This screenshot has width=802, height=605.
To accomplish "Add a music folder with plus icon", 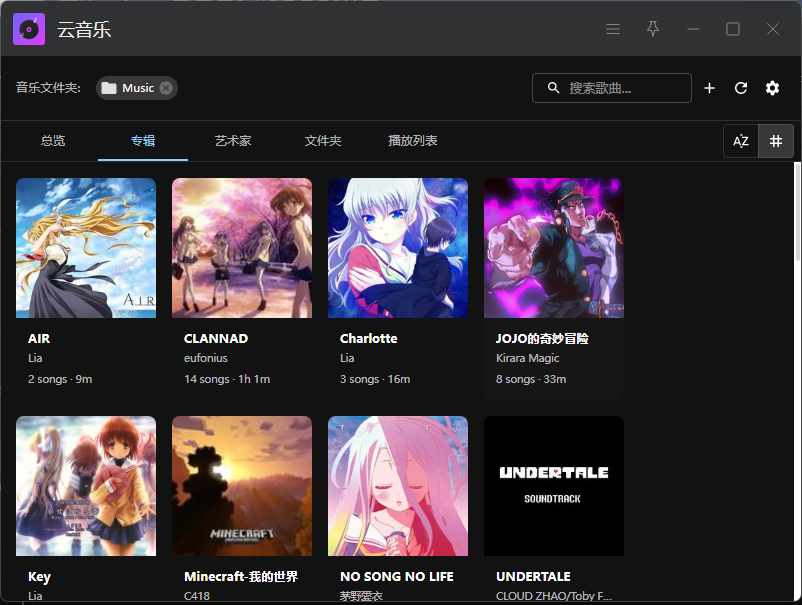I will [x=709, y=88].
